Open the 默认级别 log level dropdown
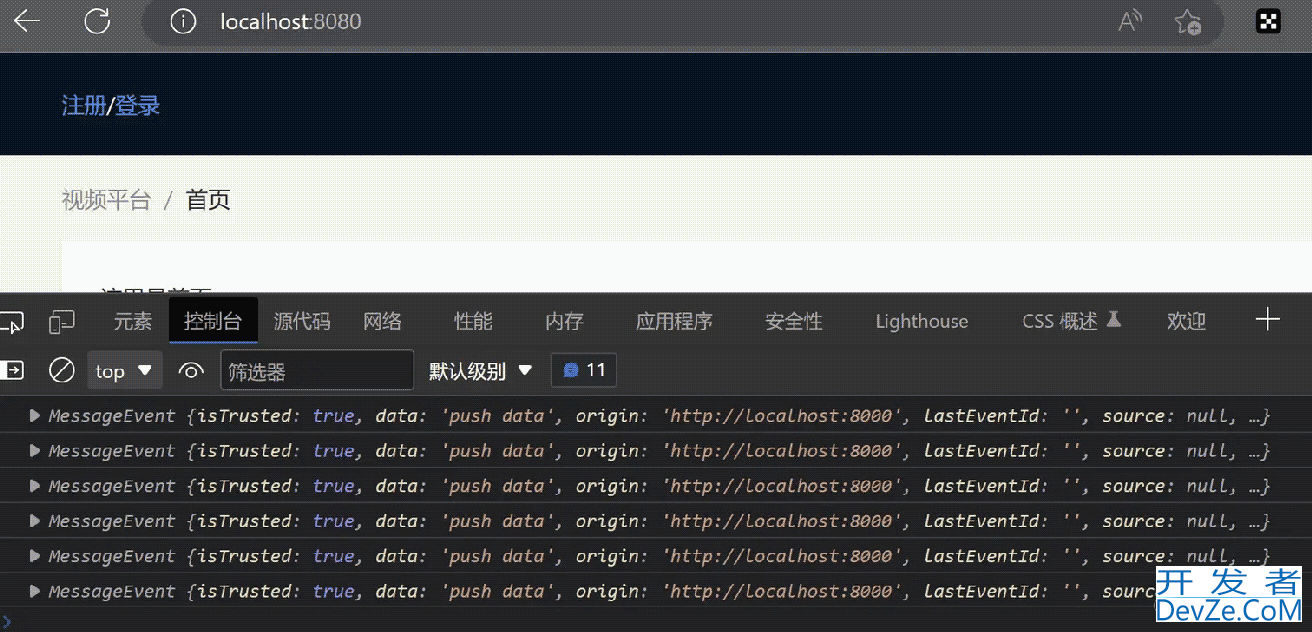Image resolution: width=1312 pixels, height=632 pixels. click(481, 371)
